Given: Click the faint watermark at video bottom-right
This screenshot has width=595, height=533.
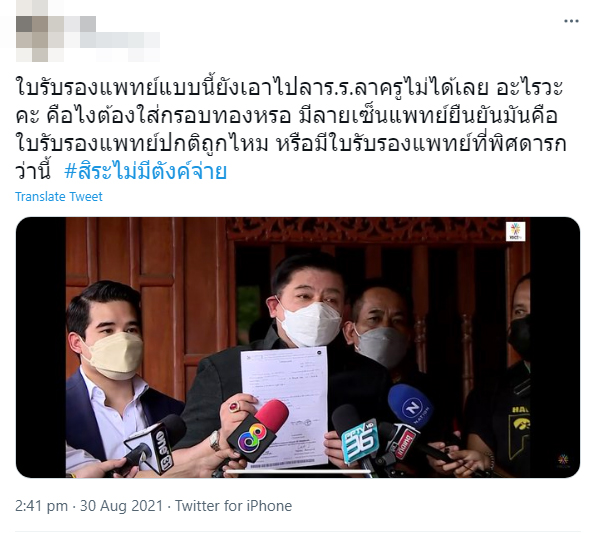Looking at the screenshot, I should [x=563, y=461].
